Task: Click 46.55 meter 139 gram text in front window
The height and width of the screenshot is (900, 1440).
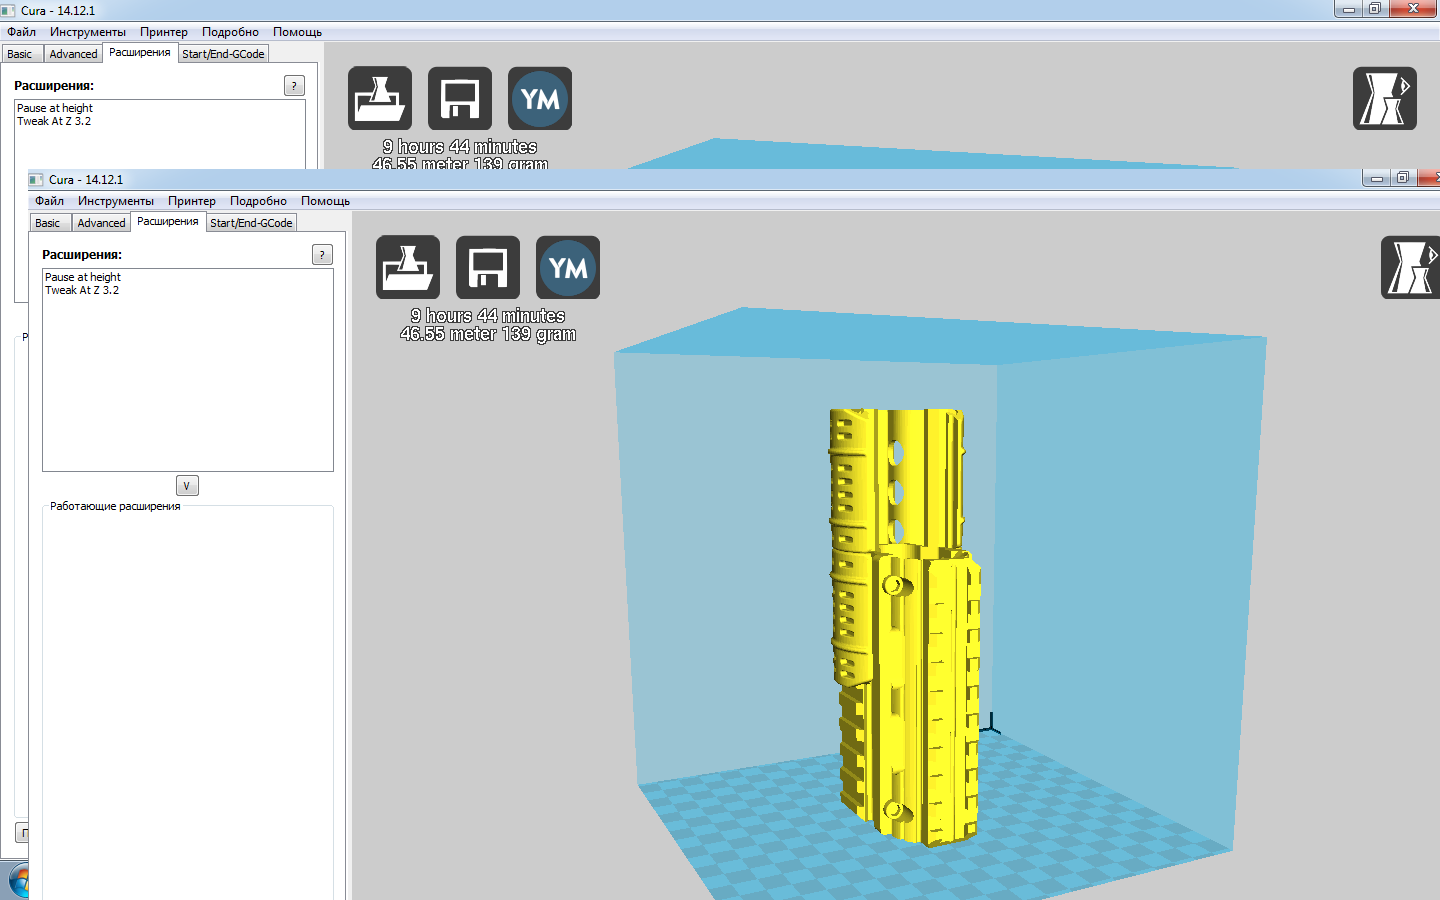Action: click(488, 334)
